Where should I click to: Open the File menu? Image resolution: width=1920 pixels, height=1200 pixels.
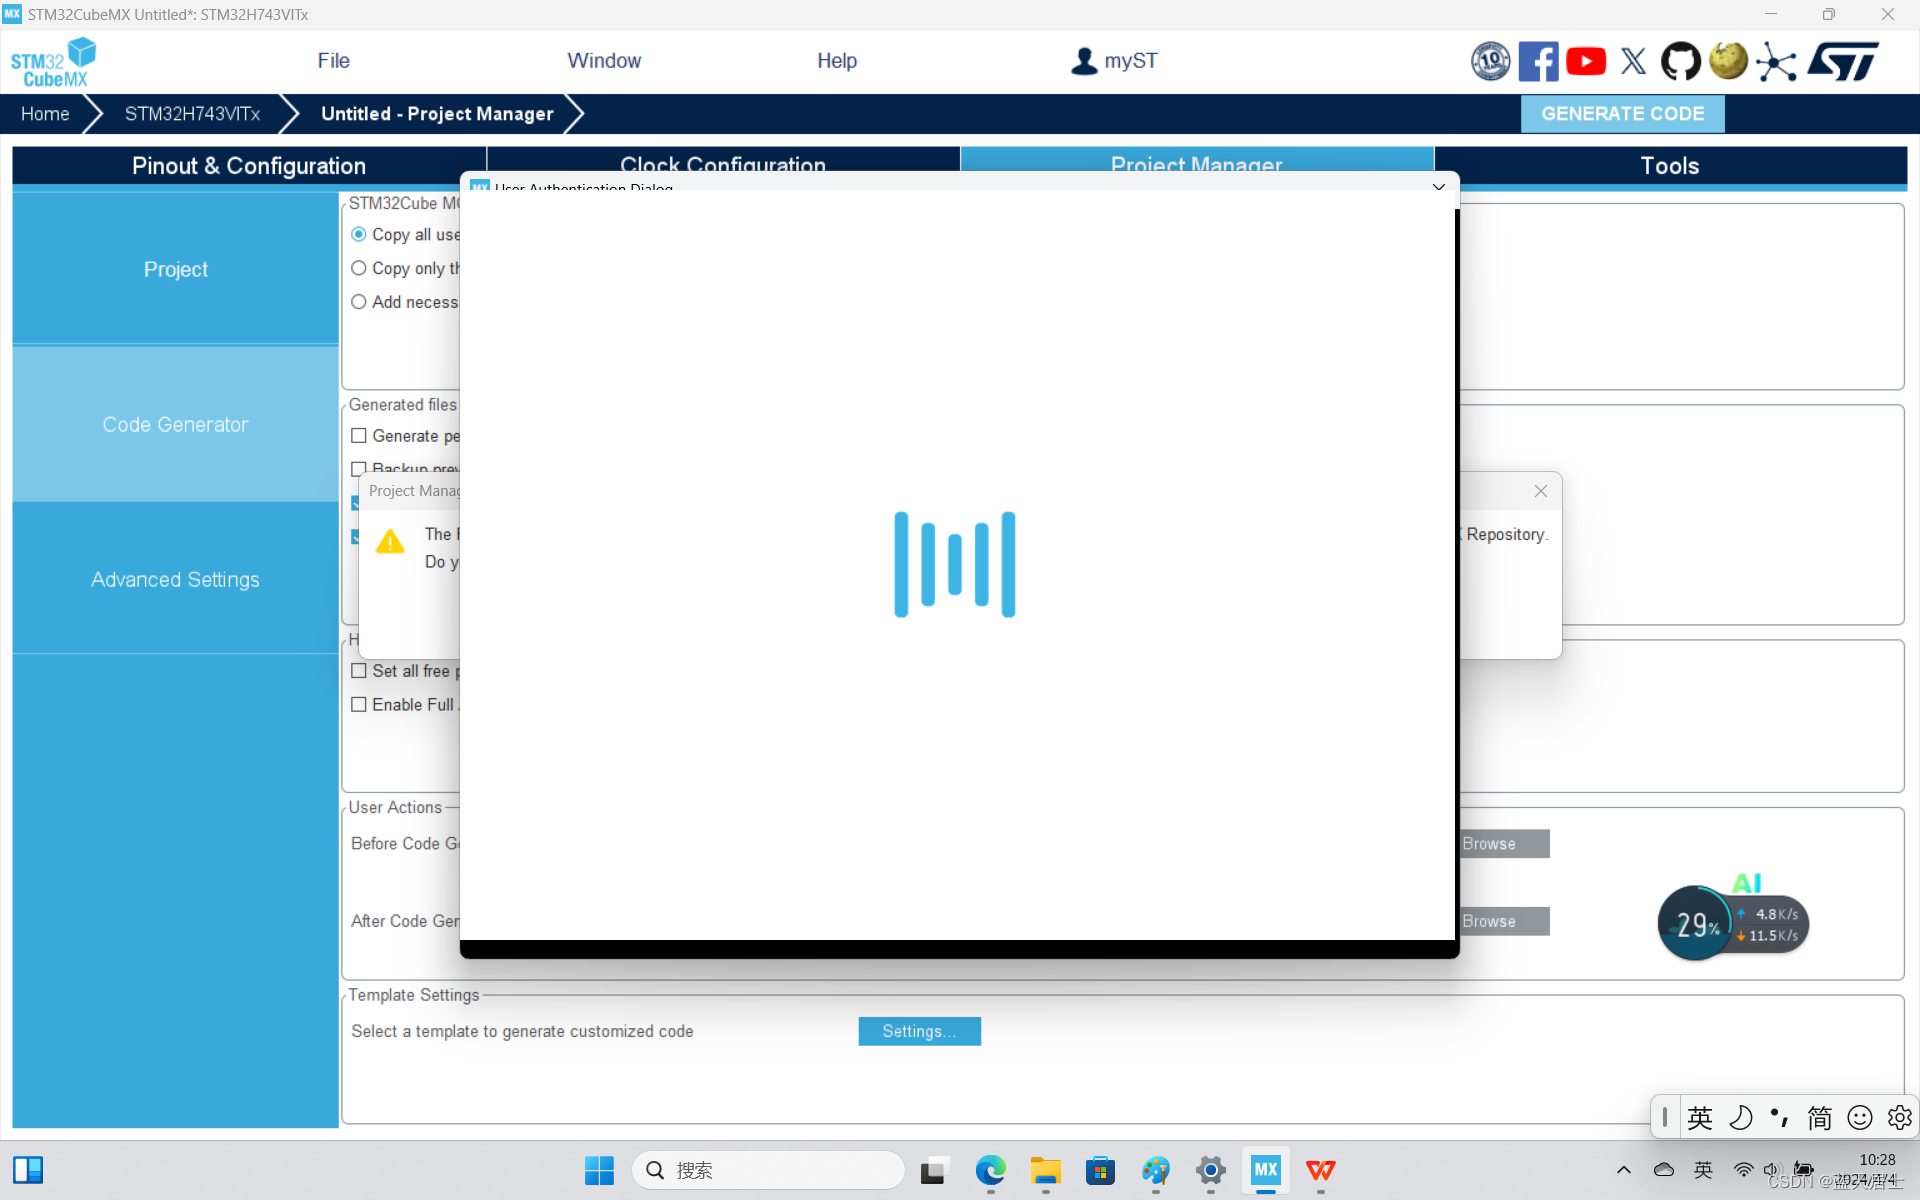pyautogui.click(x=333, y=61)
